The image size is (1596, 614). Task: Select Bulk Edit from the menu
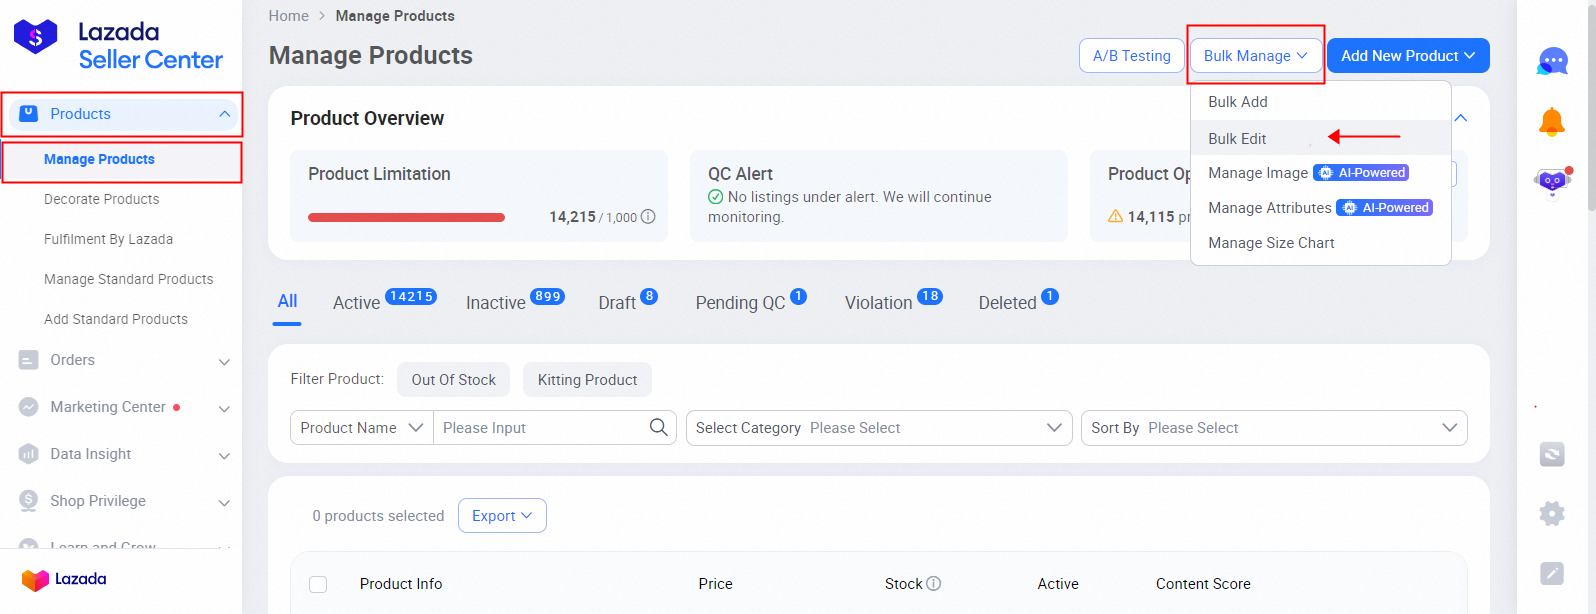click(x=1320, y=138)
